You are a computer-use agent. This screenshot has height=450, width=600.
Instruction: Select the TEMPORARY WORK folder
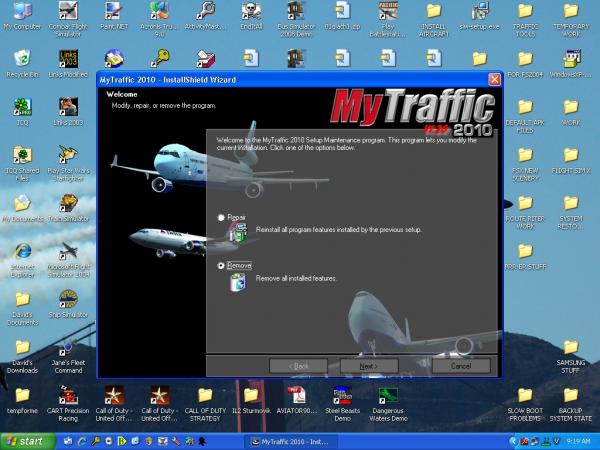571,19
